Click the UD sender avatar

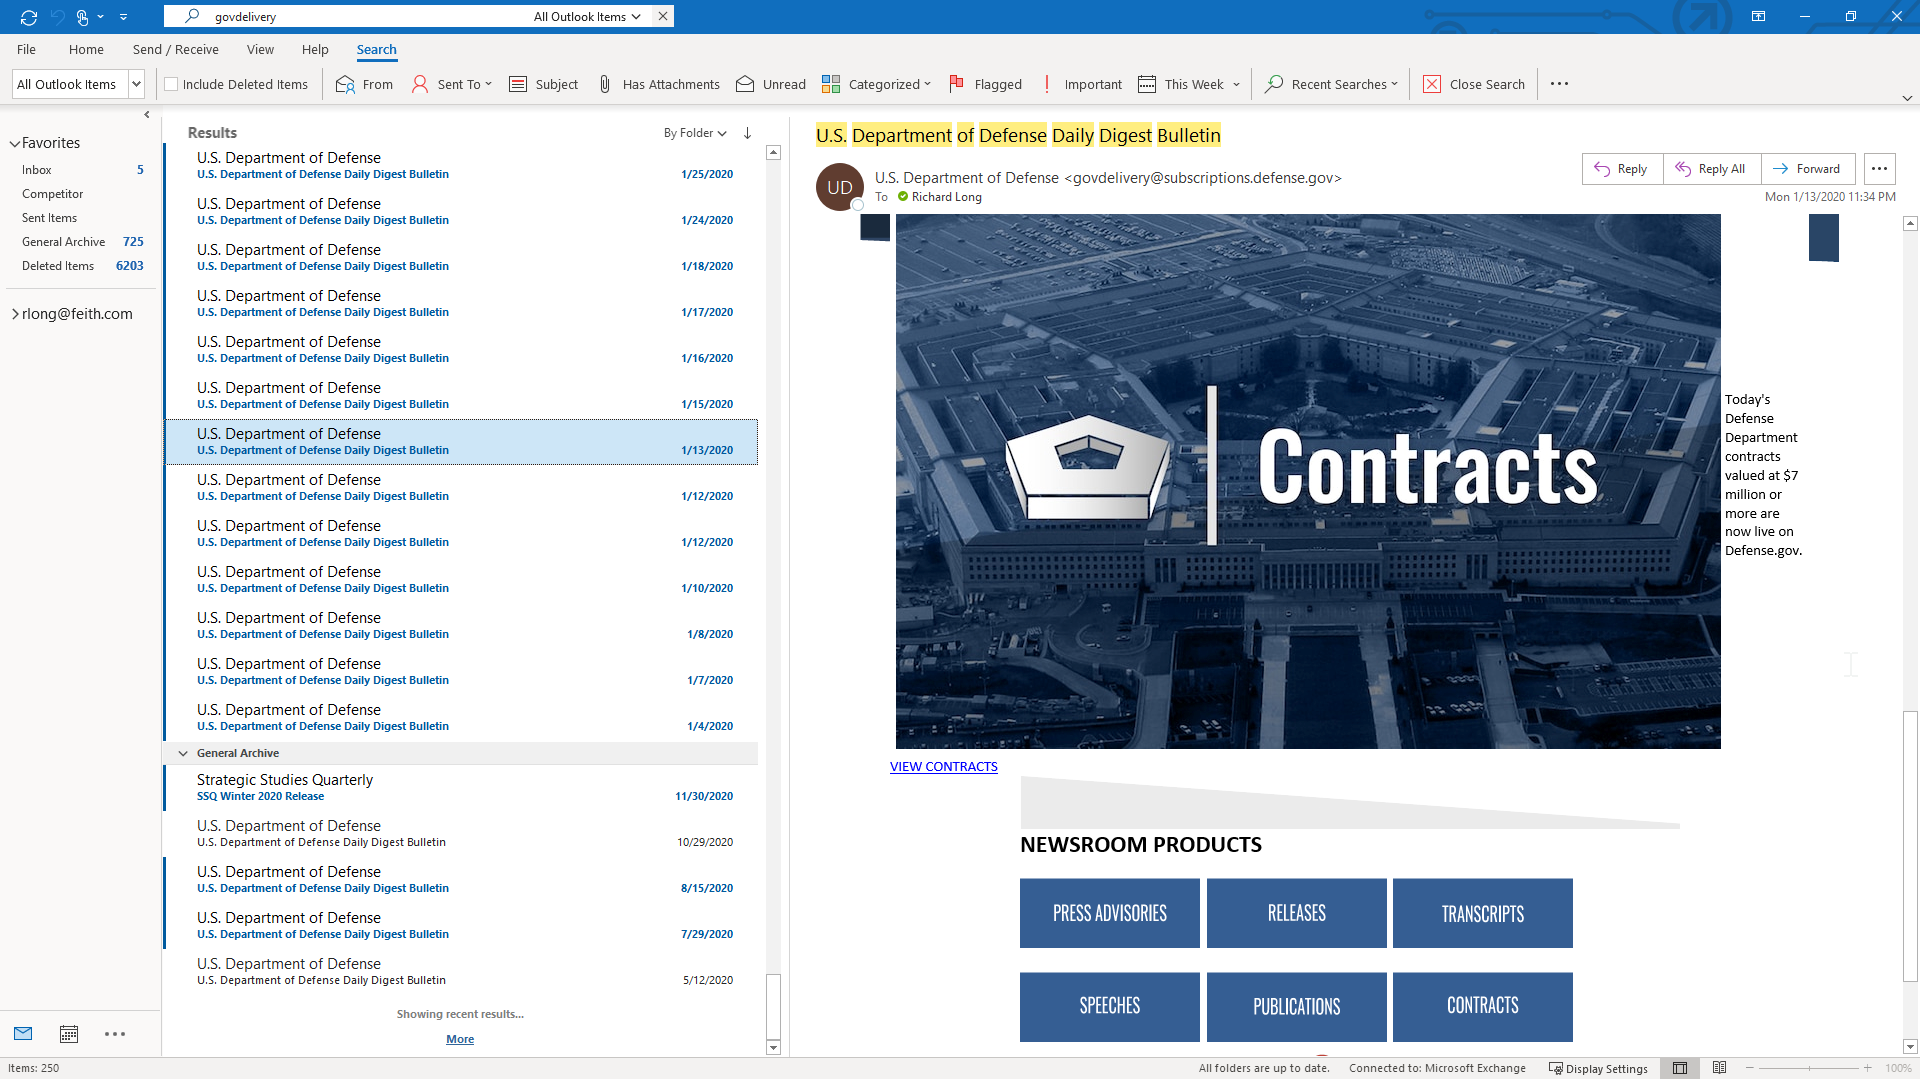tap(840, 187)
